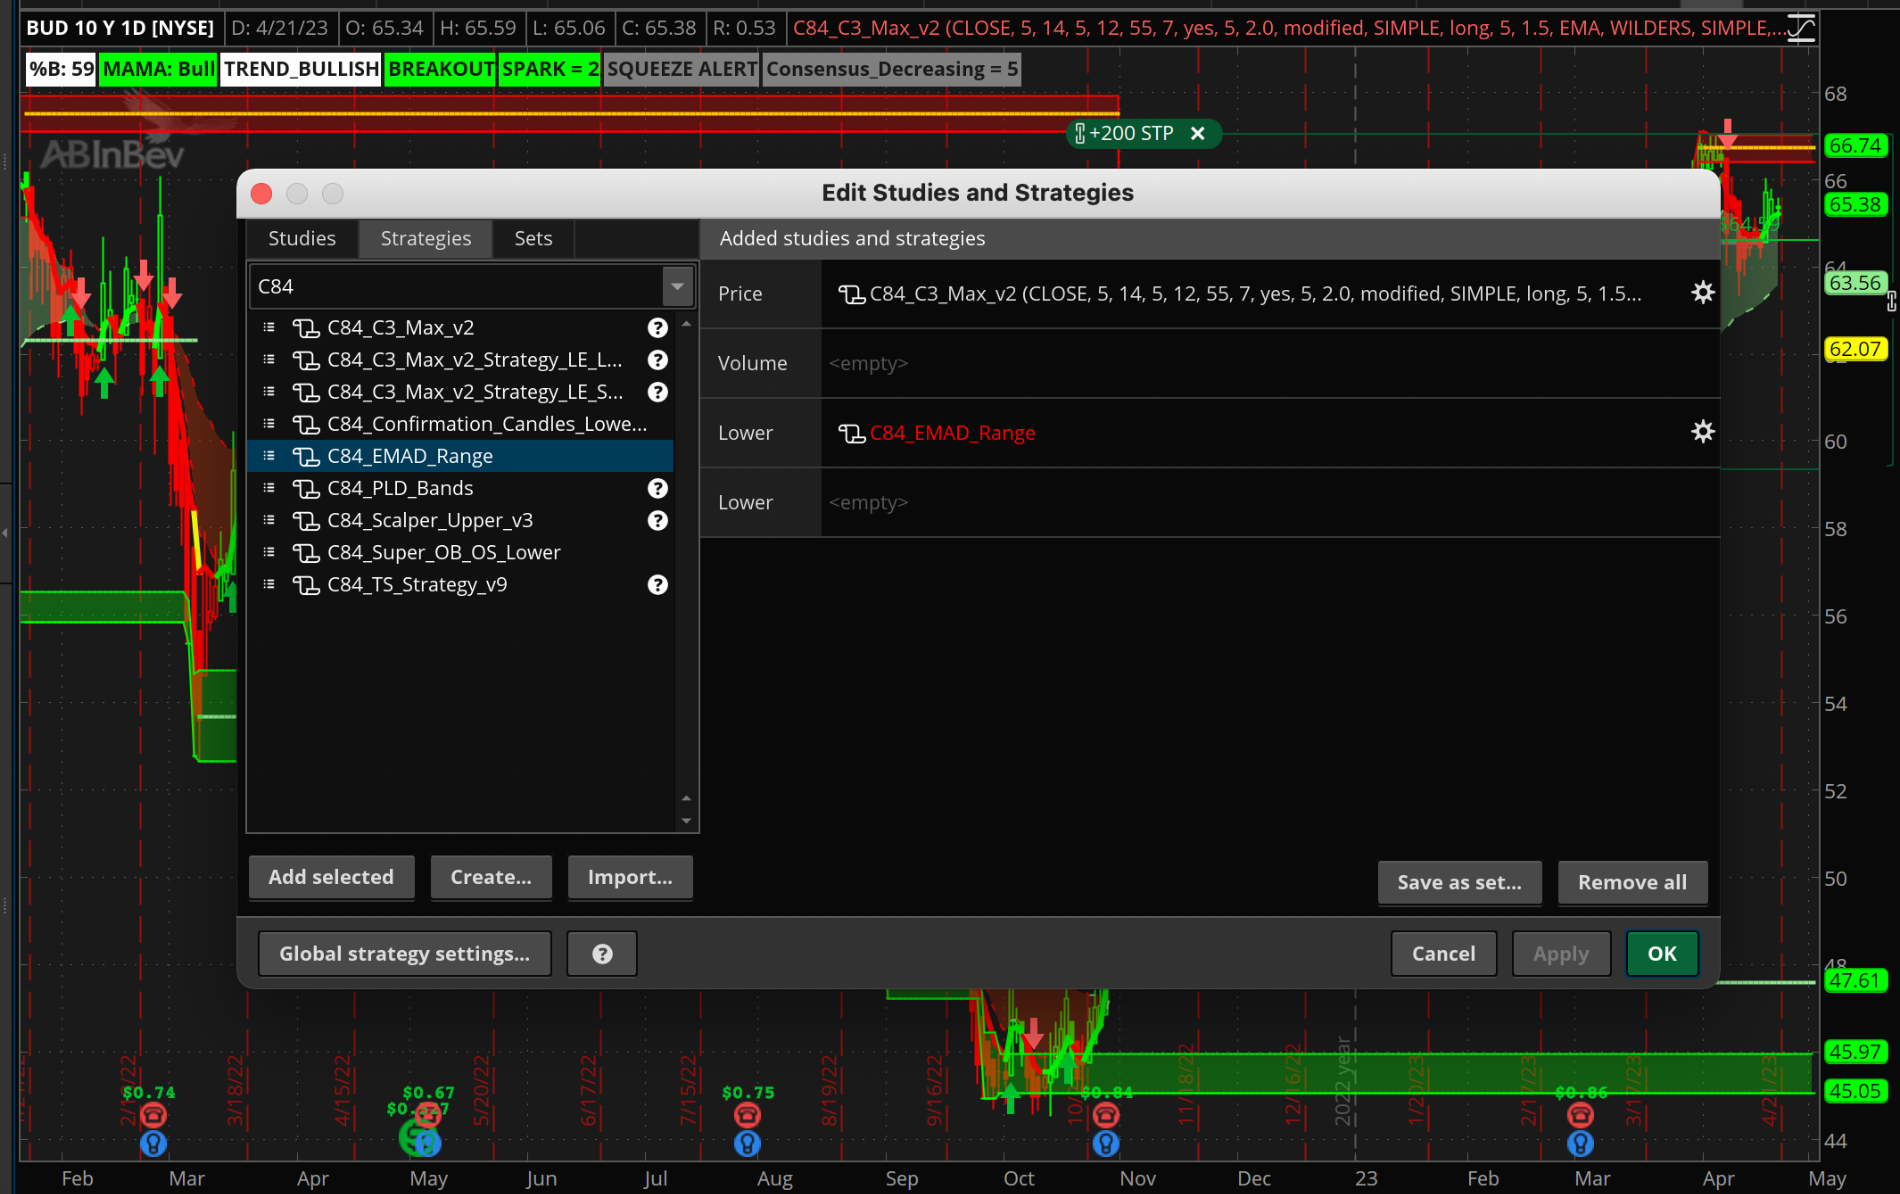Image resolution: width=1900 pixels, height=1194 pixels.
Task: Click the 66.74 price axis bubble
Action: 1854,146
